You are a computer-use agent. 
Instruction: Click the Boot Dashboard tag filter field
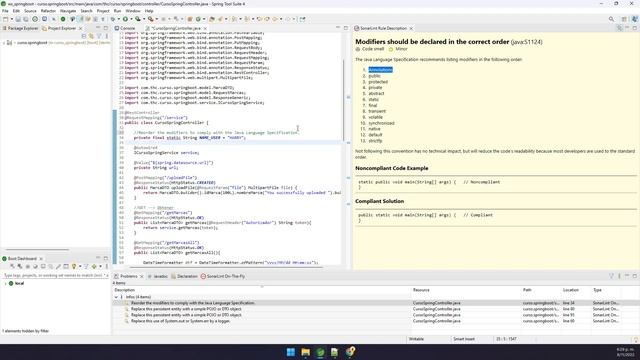pos(56,276)
